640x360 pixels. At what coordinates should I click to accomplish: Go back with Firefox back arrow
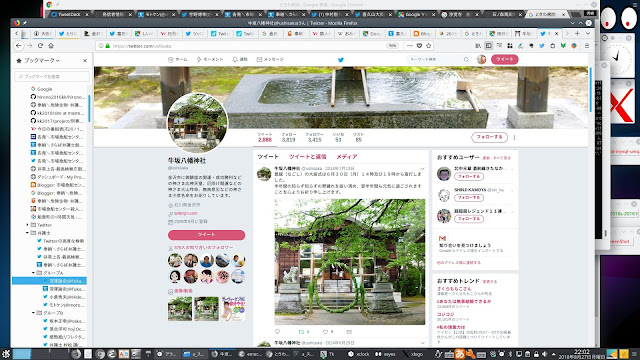pyautogui.click(x=19, y=46)
